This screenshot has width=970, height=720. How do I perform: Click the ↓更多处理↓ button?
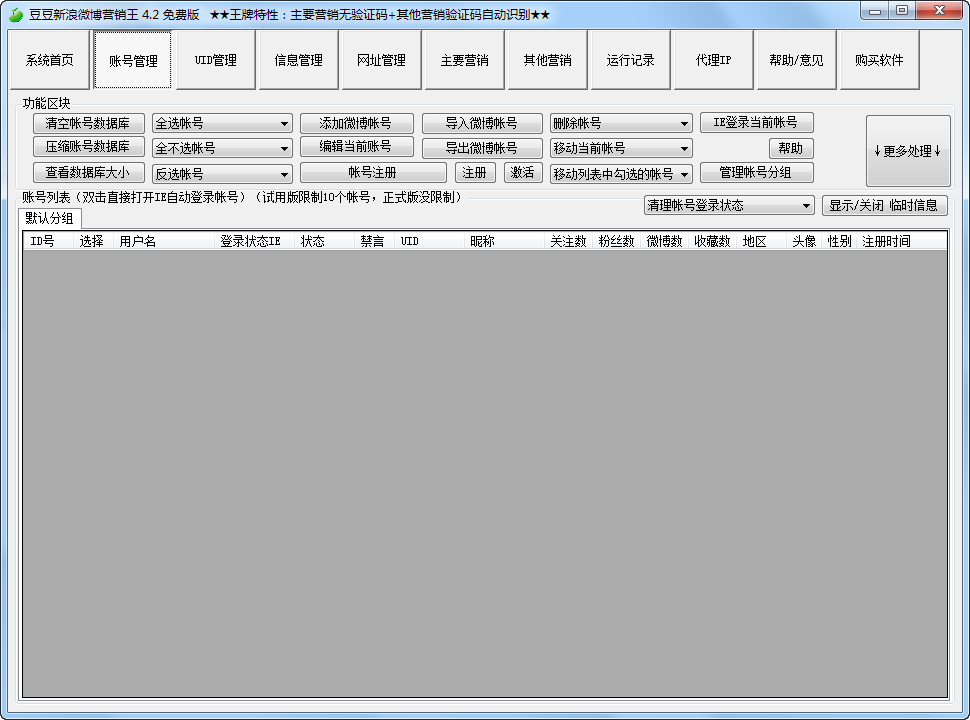click(908, 151)
